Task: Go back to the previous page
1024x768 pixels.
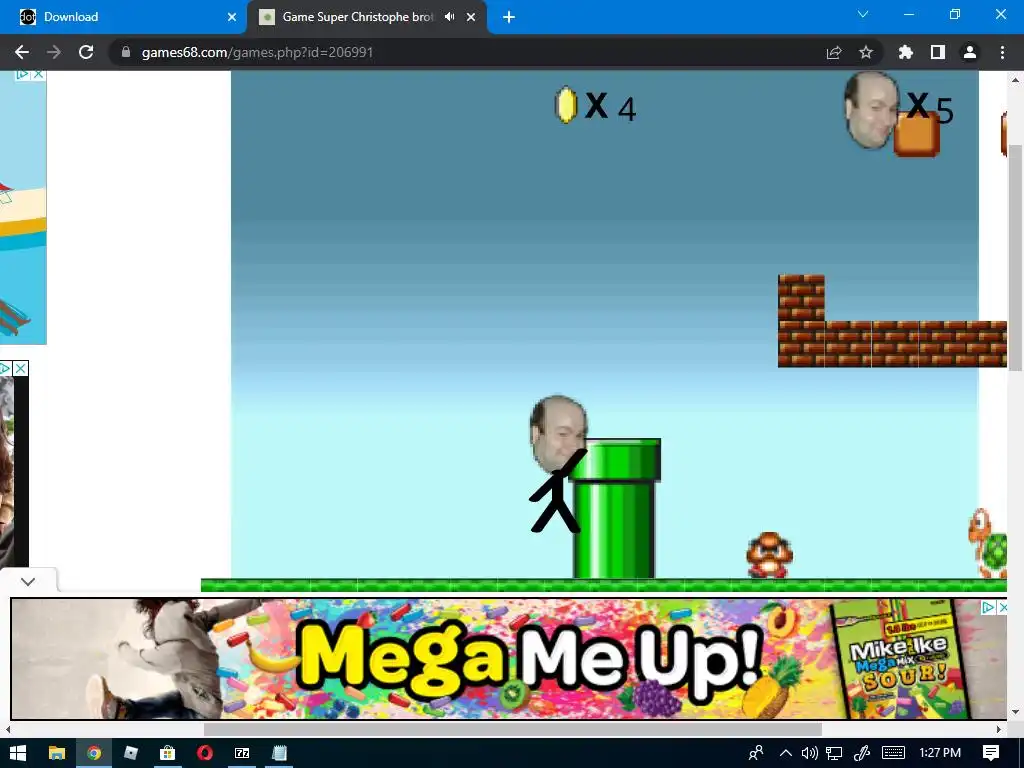Action: [22, 52]
